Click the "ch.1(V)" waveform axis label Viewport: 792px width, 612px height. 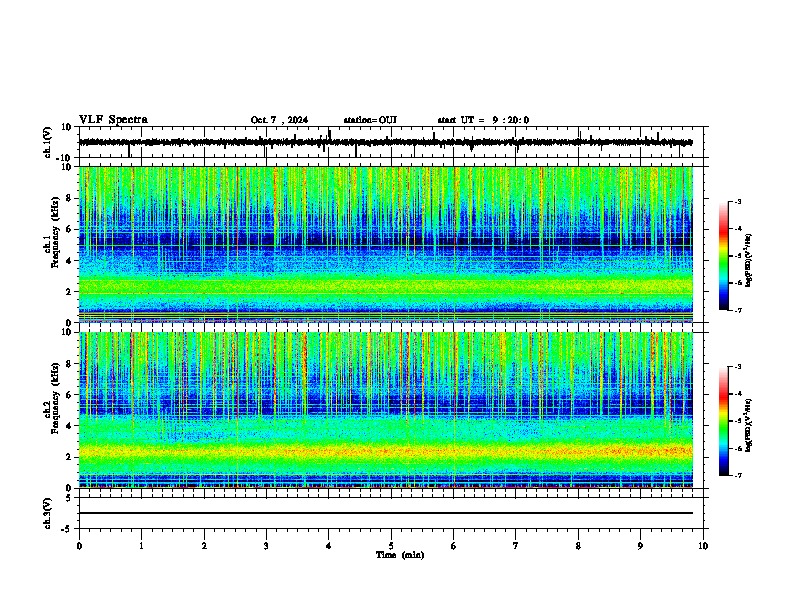tap(48, 142)
